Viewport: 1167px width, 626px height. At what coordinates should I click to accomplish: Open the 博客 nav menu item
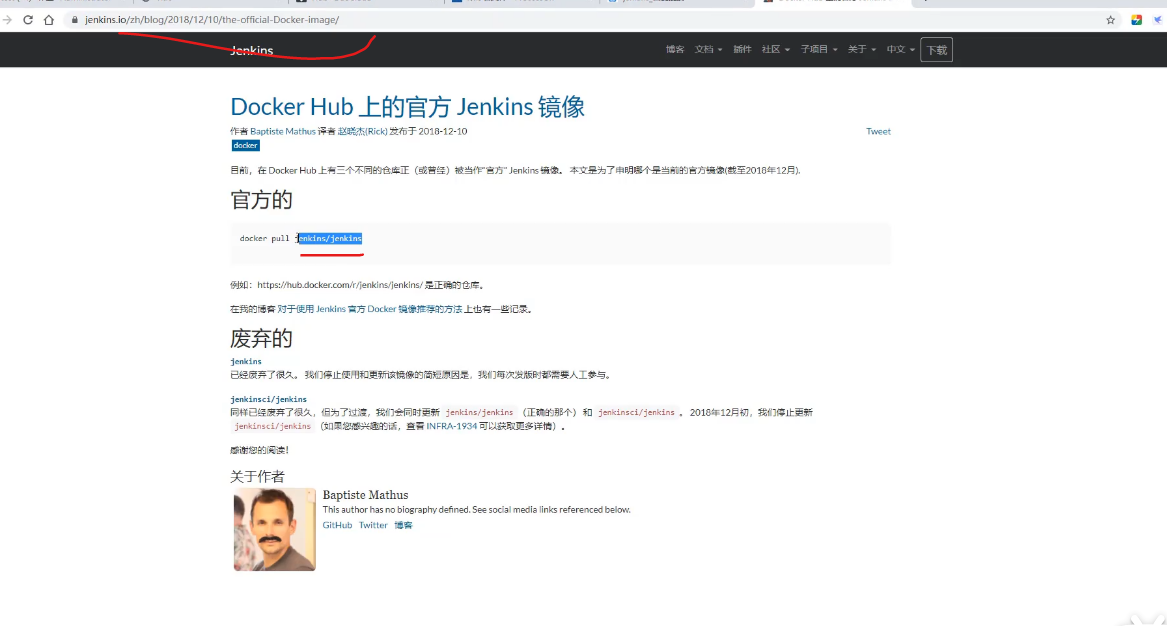tap(675, 49)
